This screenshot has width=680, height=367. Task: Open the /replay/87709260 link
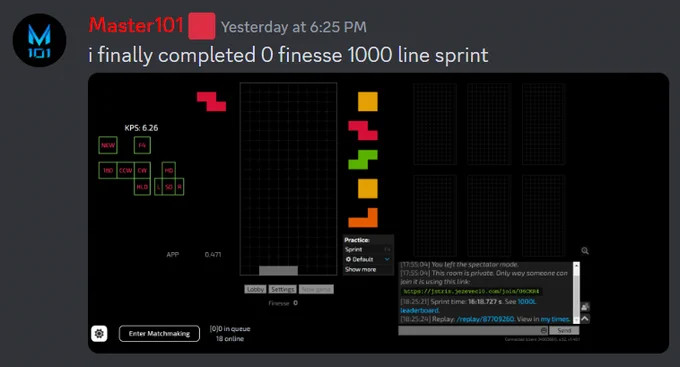[485, 319]
